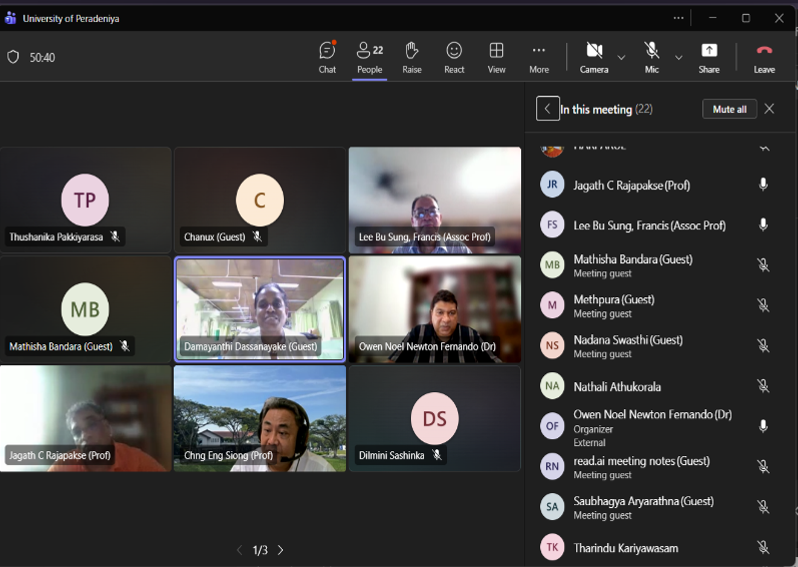Open the title bar ellipsis menu
Image resolution: width=798 pixels, height=567 pixels.
678,18
